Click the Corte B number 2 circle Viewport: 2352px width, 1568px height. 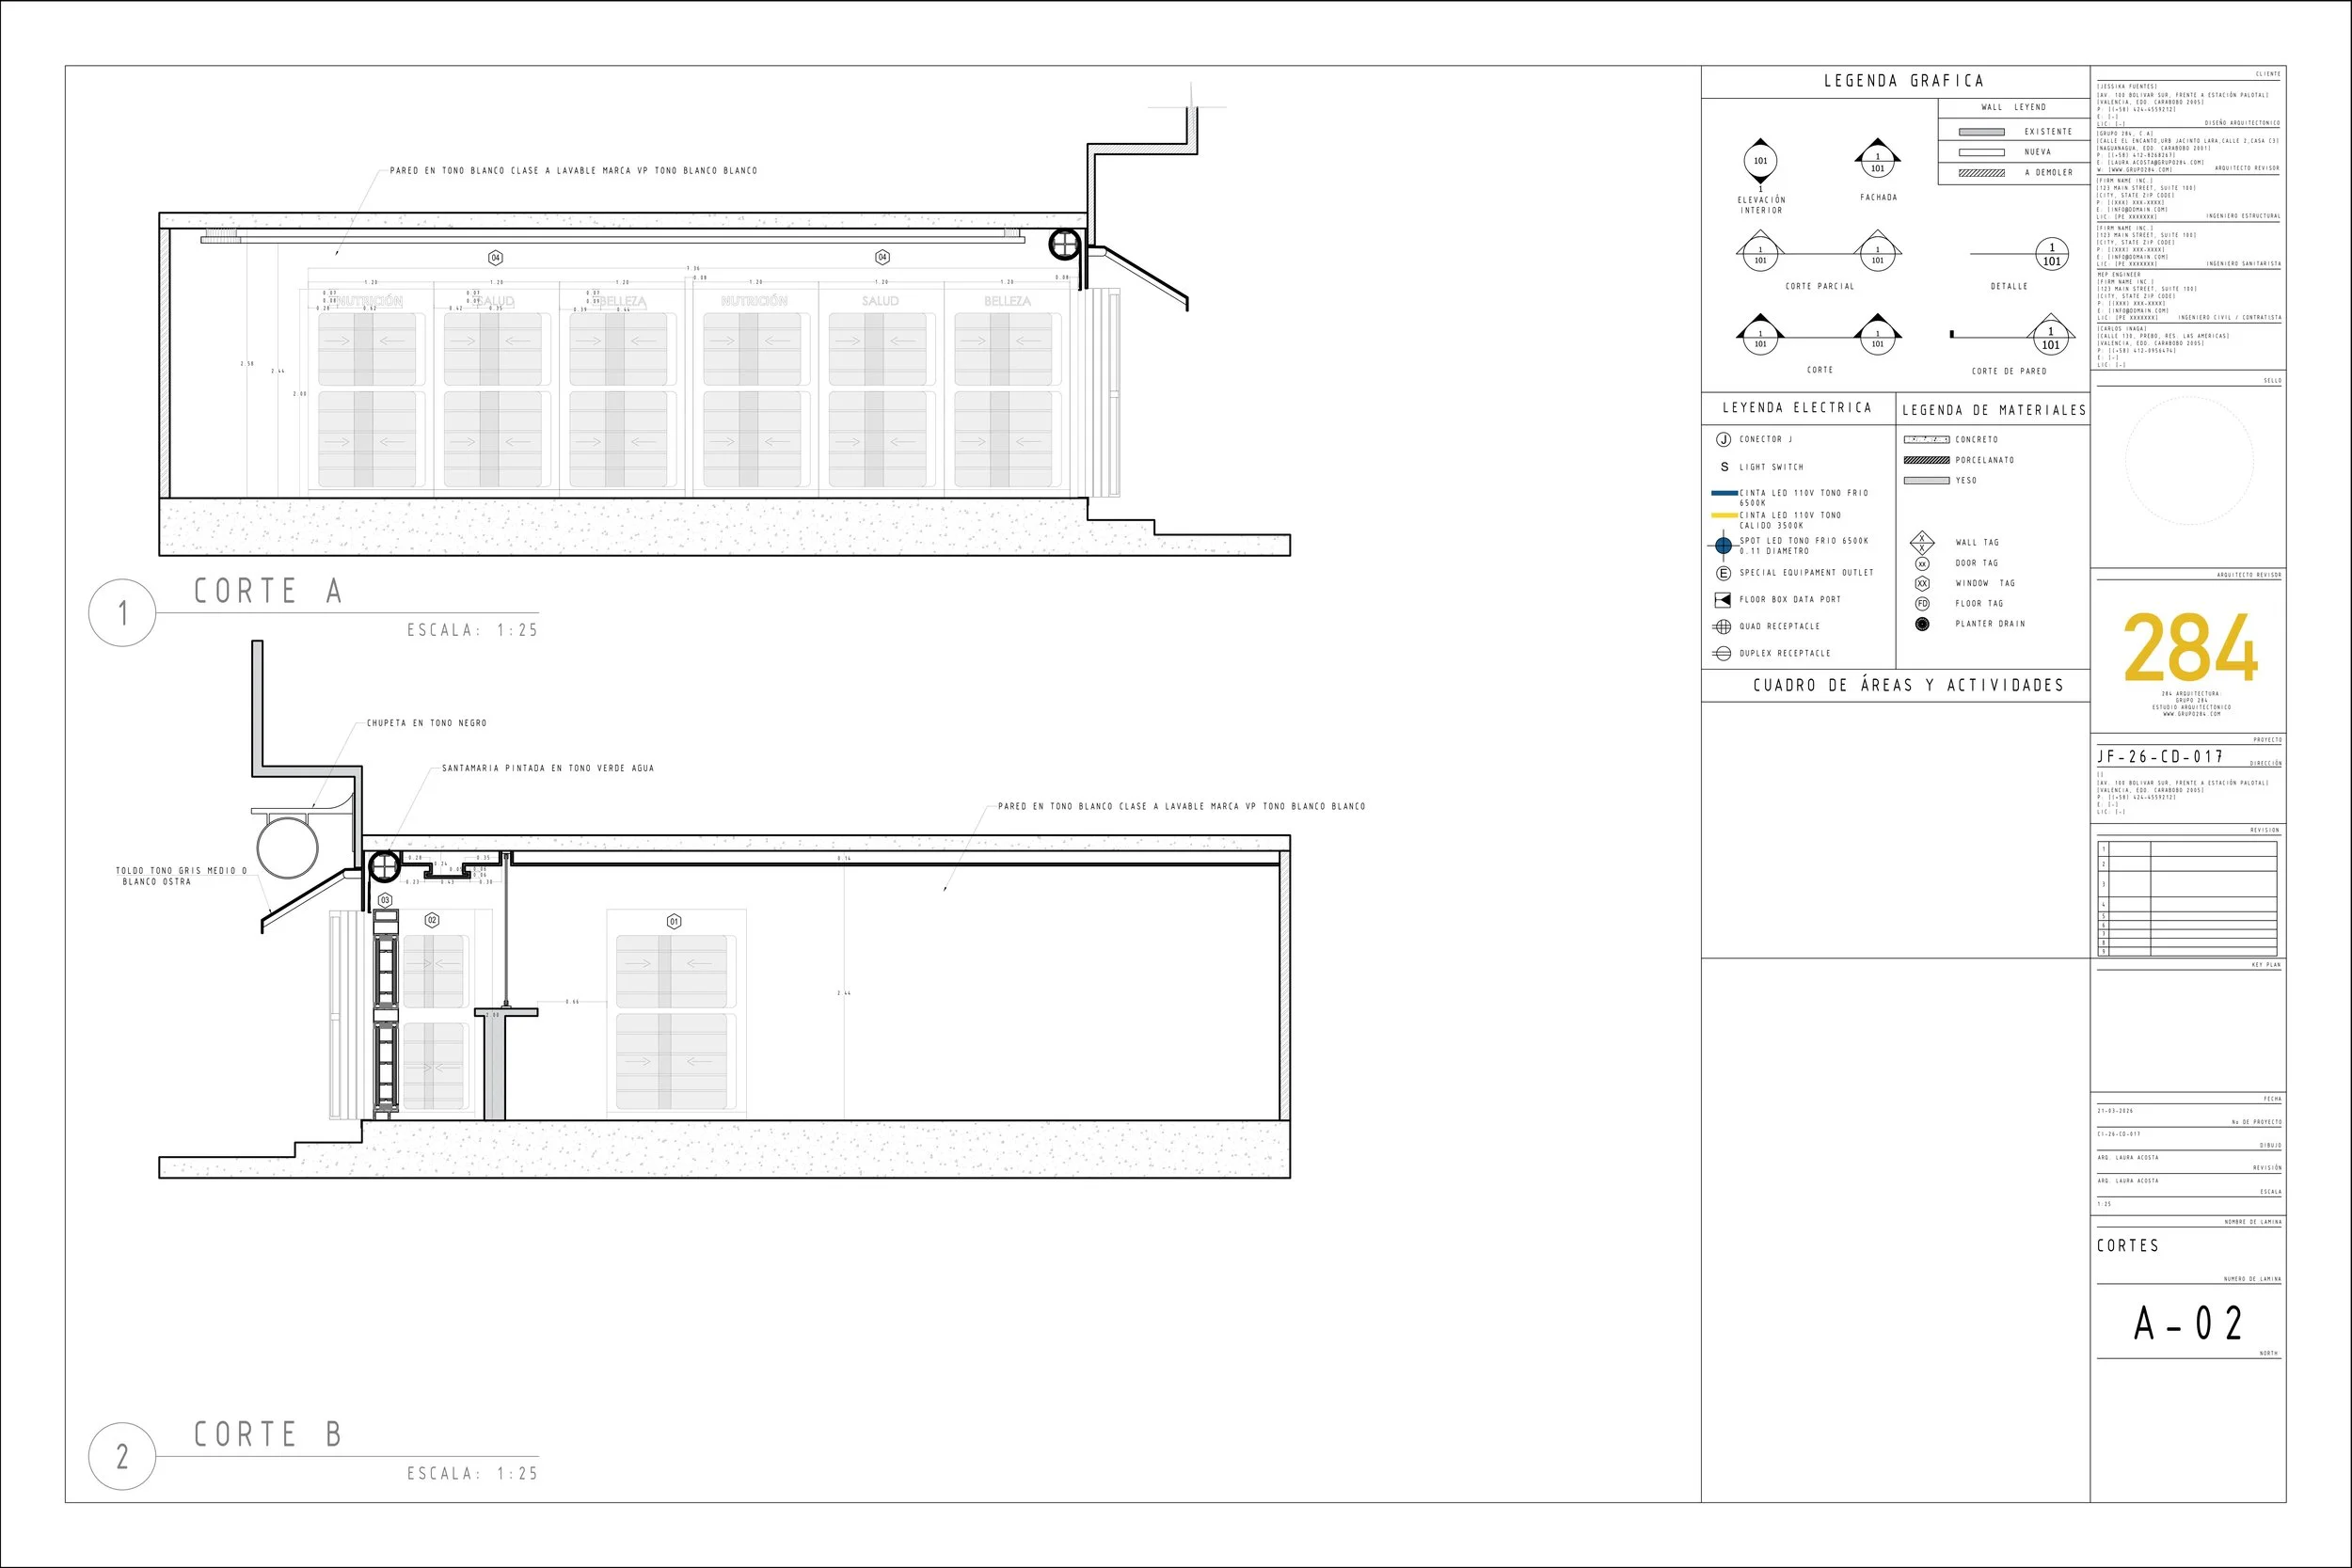pyautogui.click(x=123, y=1456)
